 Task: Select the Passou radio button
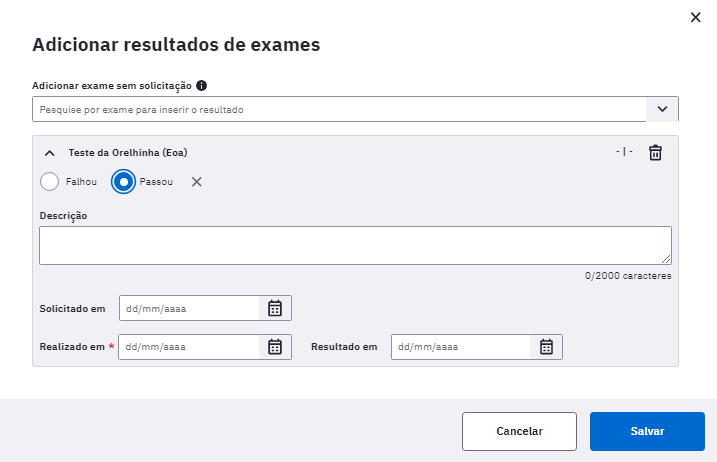click(123, 182)
